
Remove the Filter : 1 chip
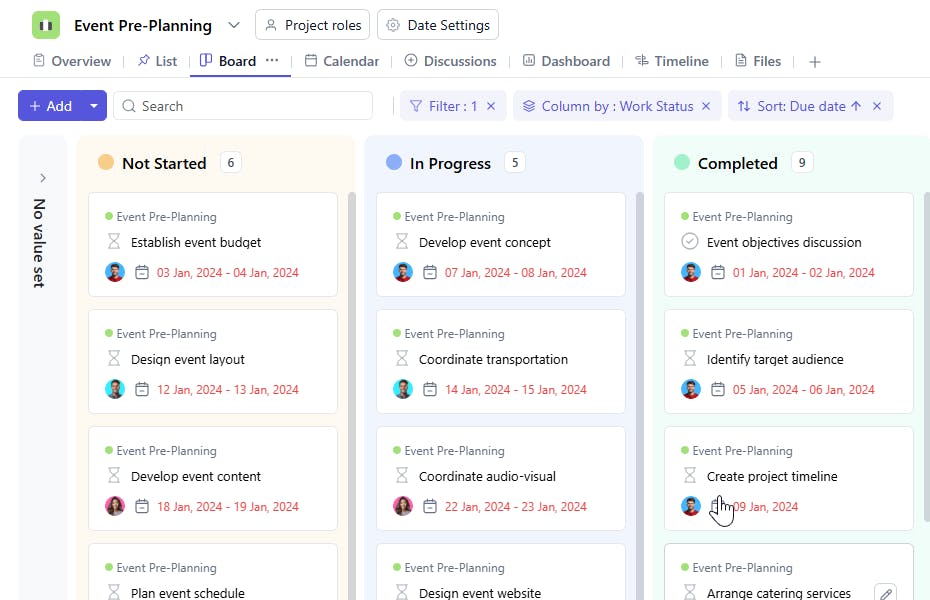pos(491,106)
